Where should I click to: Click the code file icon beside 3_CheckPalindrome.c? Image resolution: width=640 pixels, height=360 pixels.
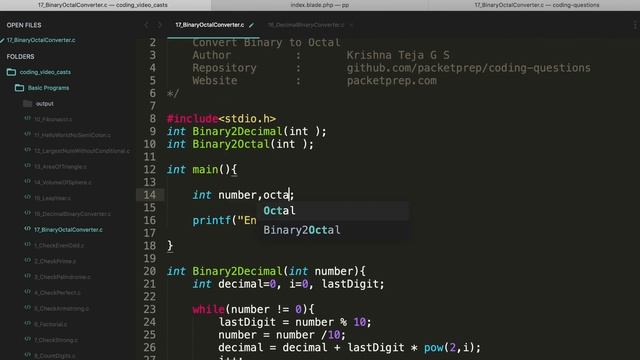[27, 276]
